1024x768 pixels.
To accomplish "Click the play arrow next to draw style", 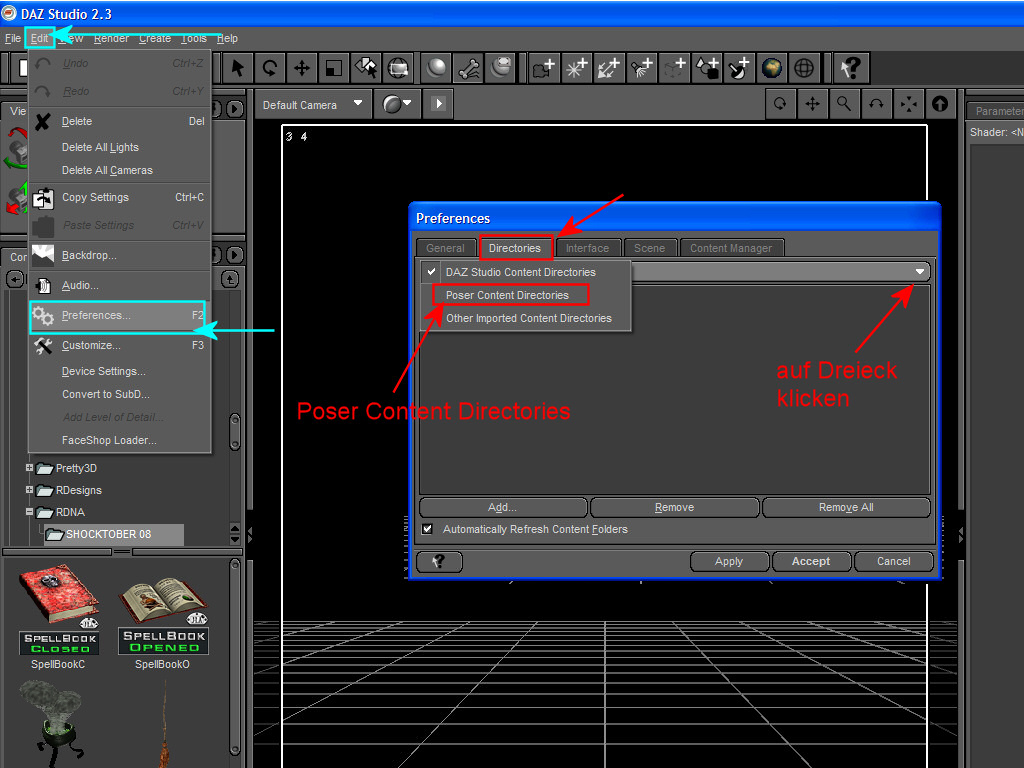I will coord(438,104).
